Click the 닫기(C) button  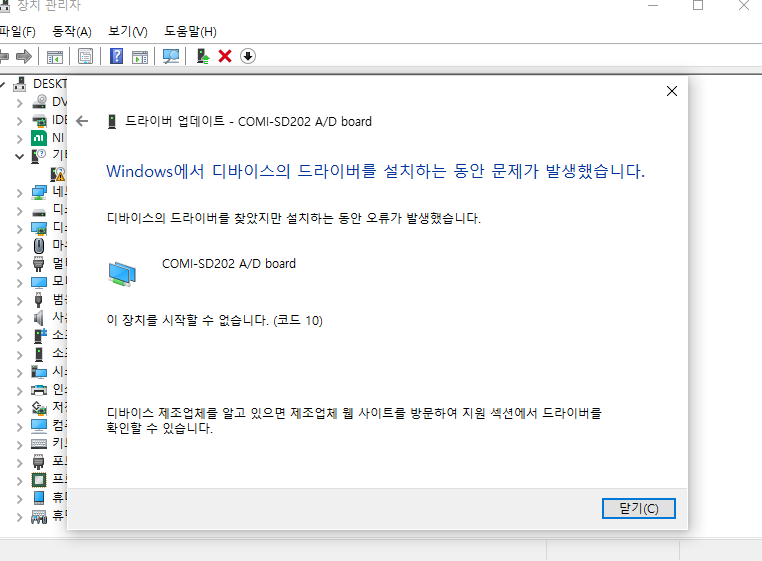coord(639,508)
